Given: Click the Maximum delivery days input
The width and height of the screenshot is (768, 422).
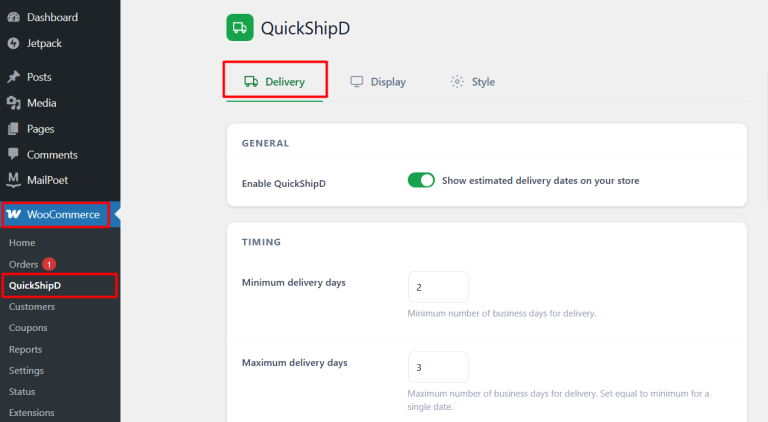Looking at the screenshot, I should tap(438, 367).
